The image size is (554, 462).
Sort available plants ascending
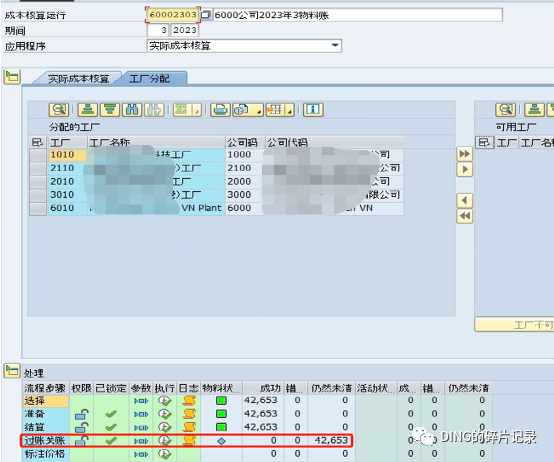point(534,110)
